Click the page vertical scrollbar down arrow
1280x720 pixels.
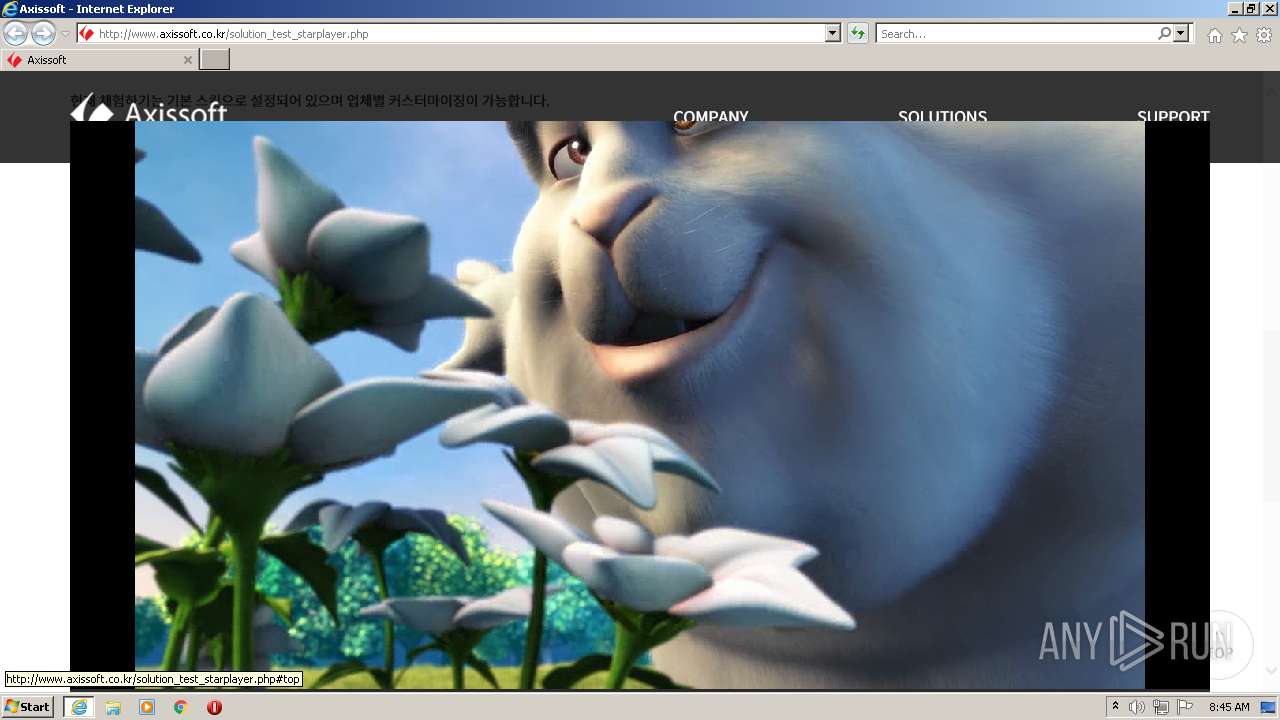(1271, 671)
